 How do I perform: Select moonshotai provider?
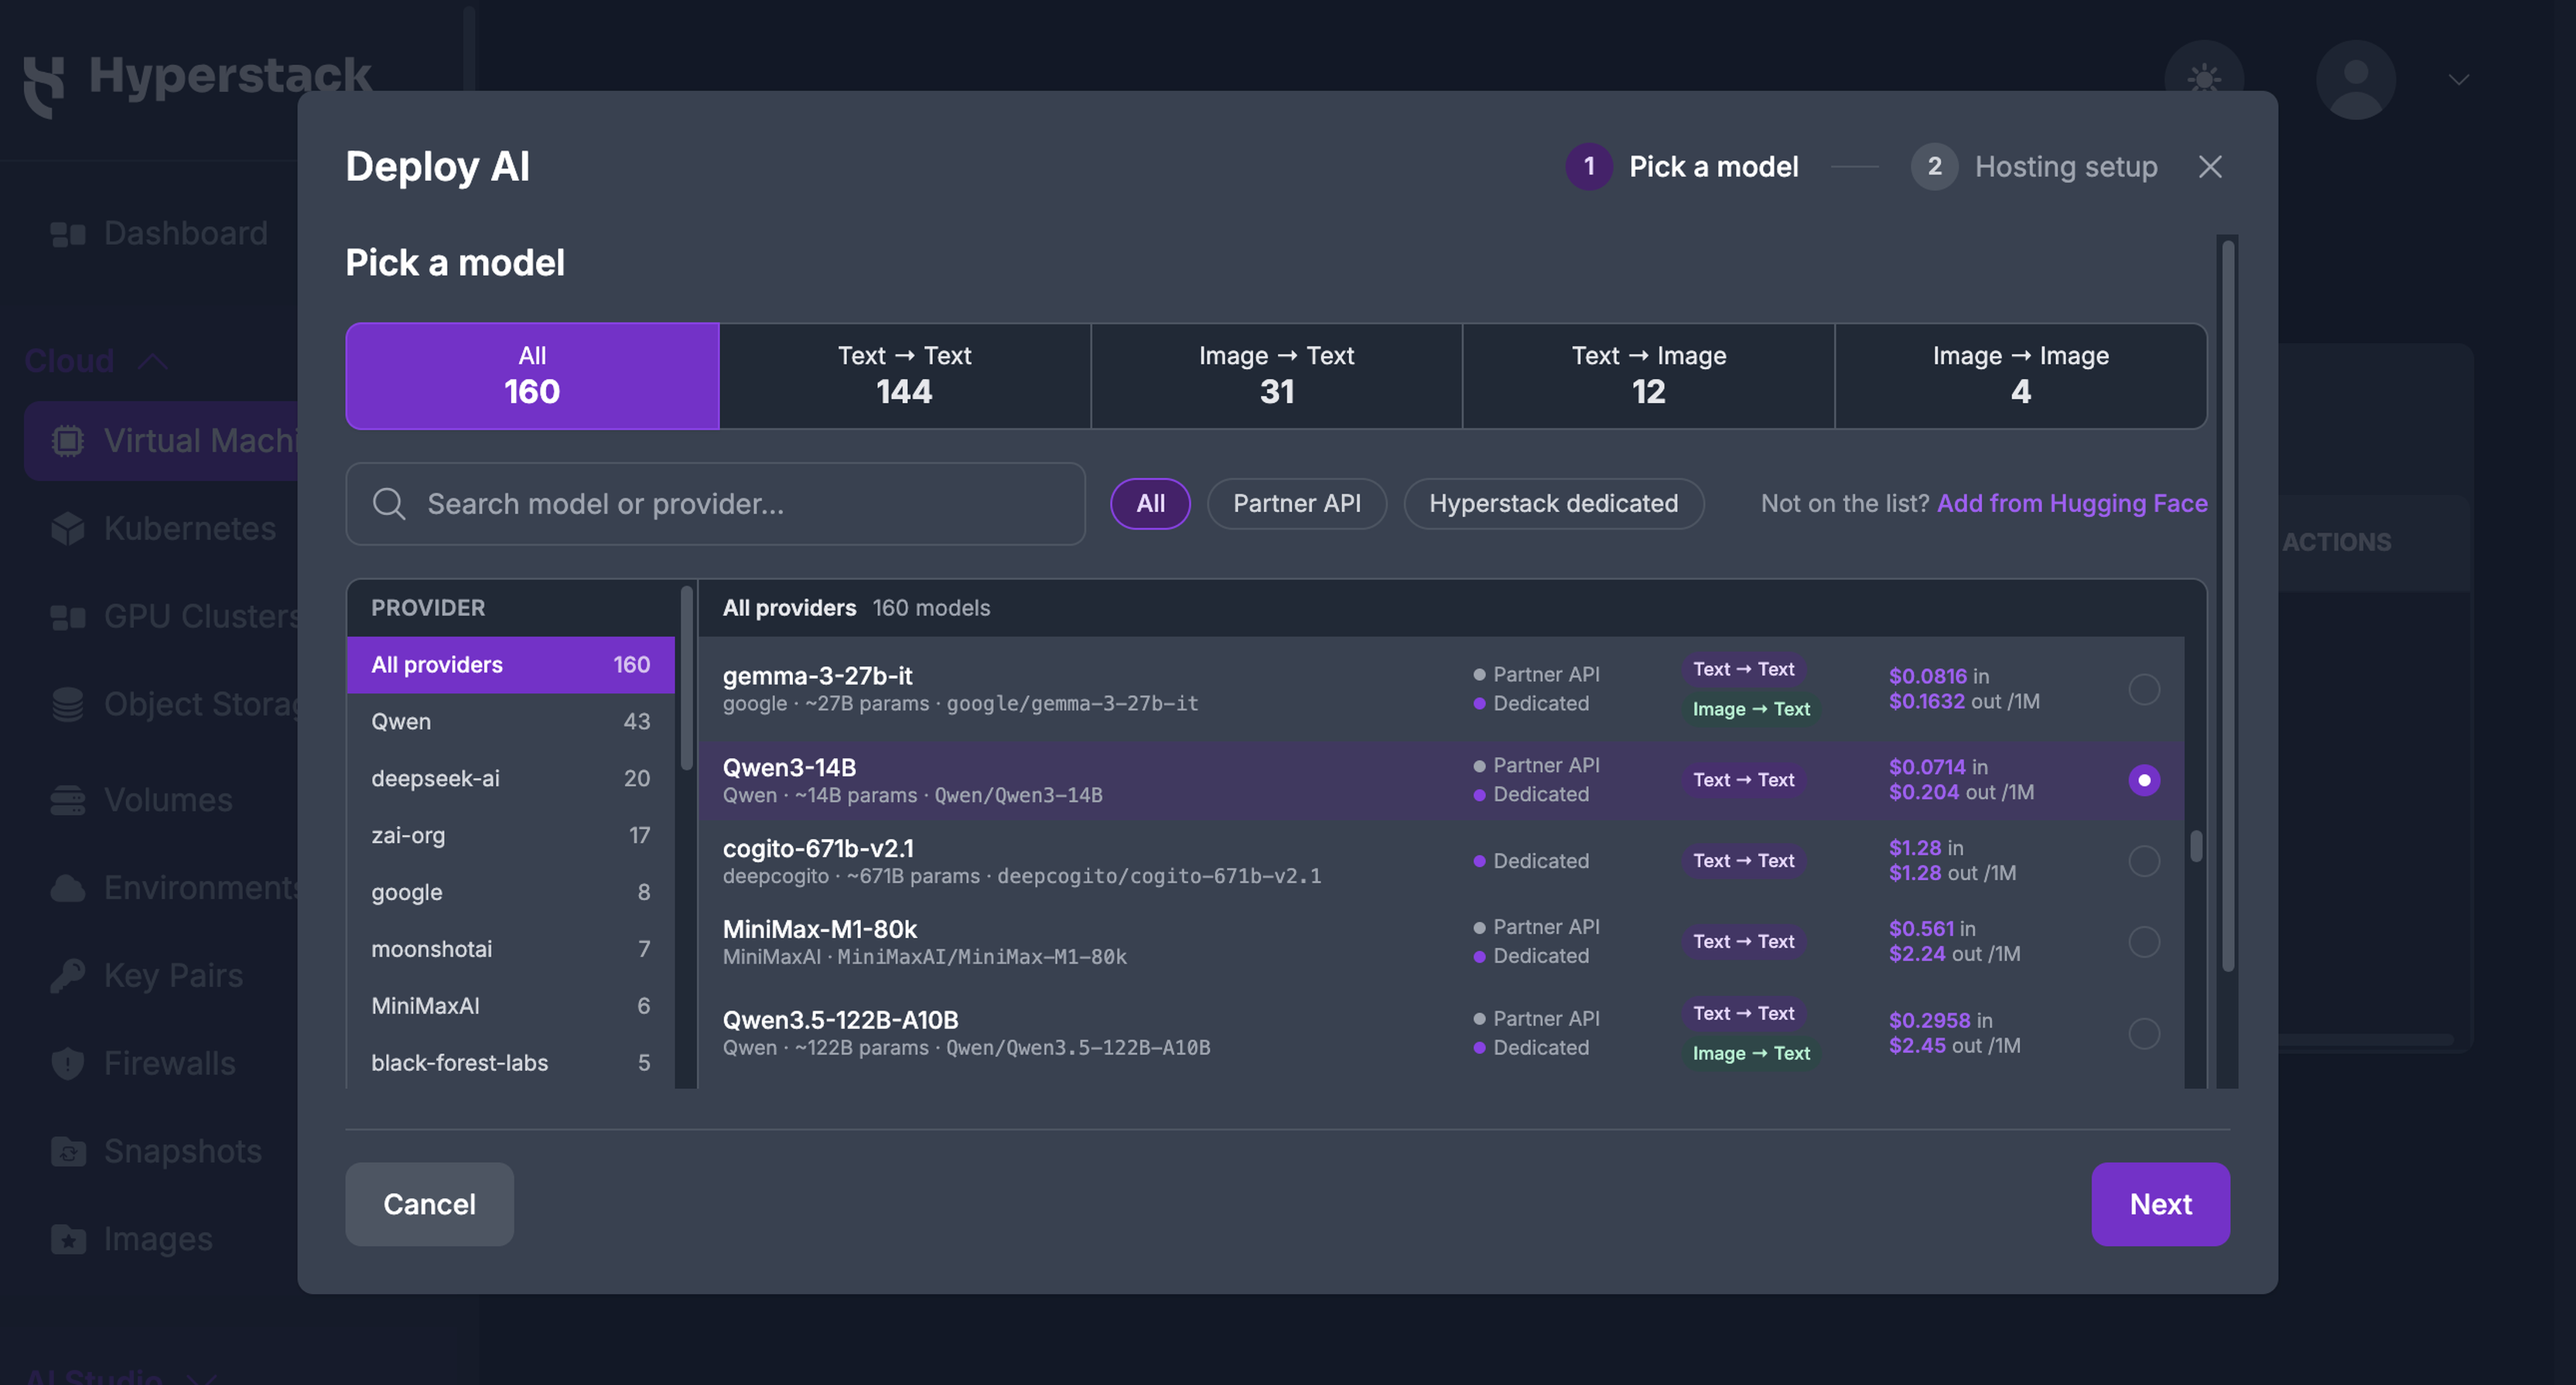point(510,949)
